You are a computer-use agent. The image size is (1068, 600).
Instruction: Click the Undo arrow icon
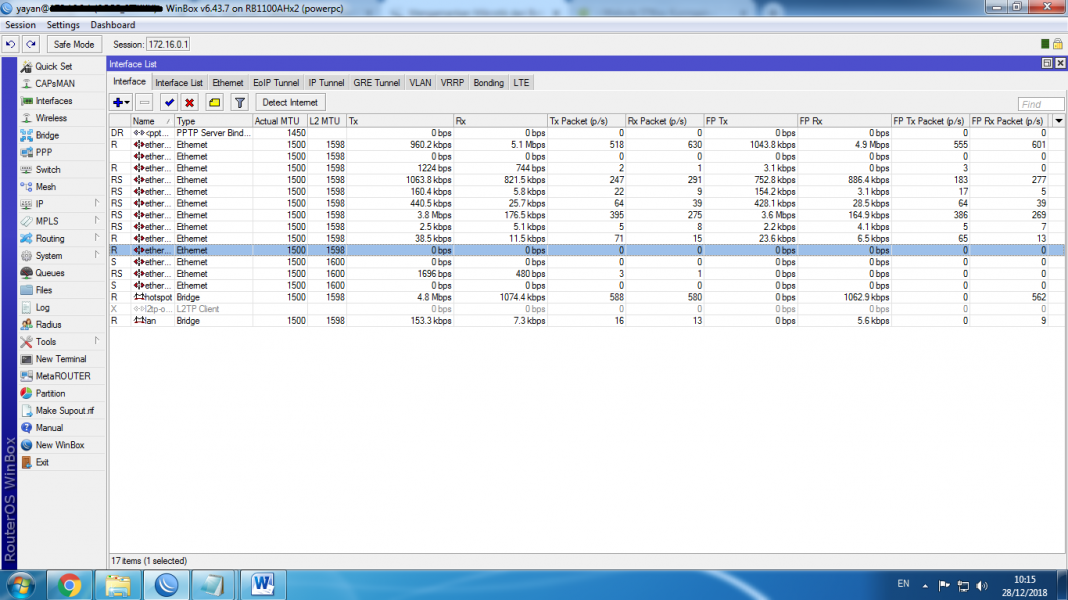(10, 44)
